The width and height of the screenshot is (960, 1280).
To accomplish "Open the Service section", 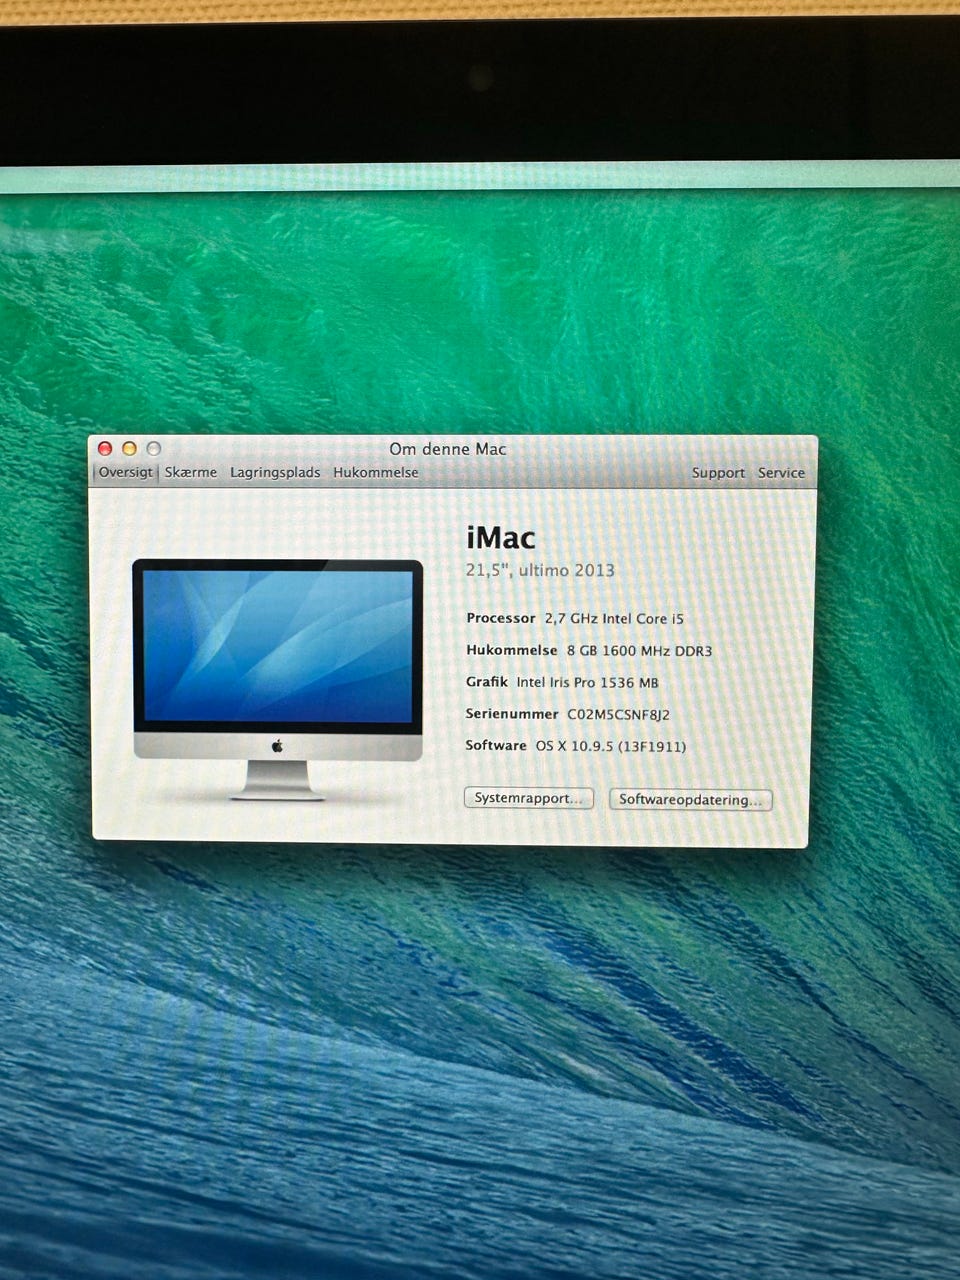I will (x=781, y=473).
